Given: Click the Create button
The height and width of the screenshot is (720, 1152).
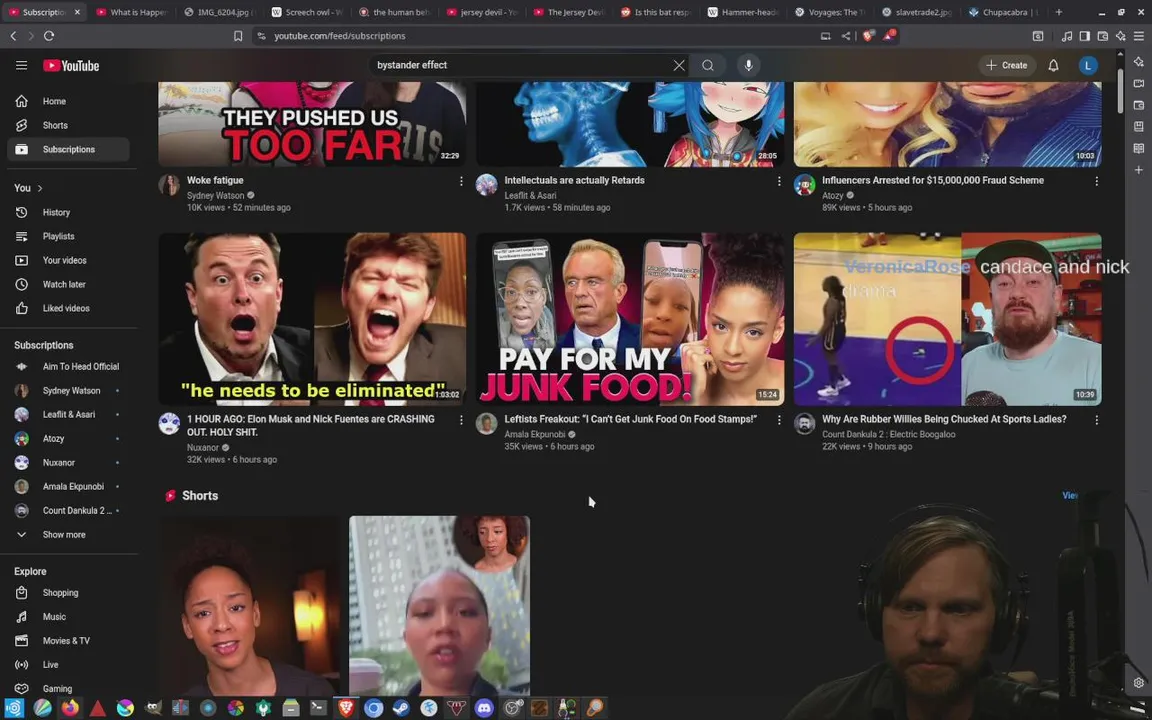Looking at the screenshot, I should pos(1007,65).
